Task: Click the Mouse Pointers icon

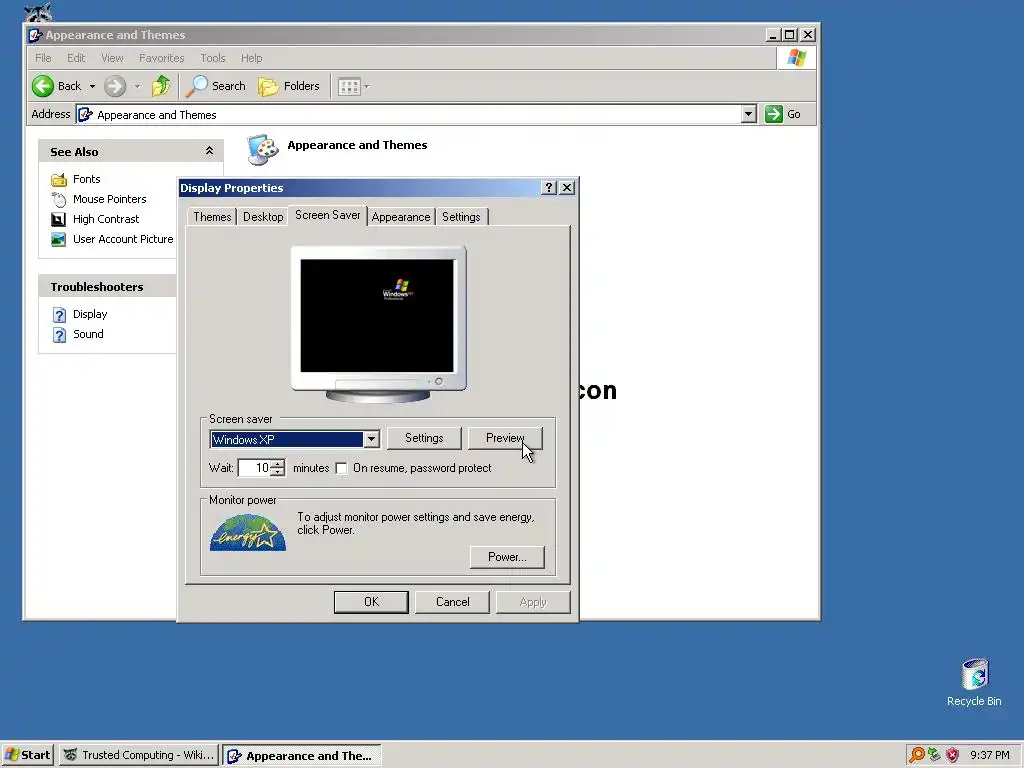Action: [59, 199]
